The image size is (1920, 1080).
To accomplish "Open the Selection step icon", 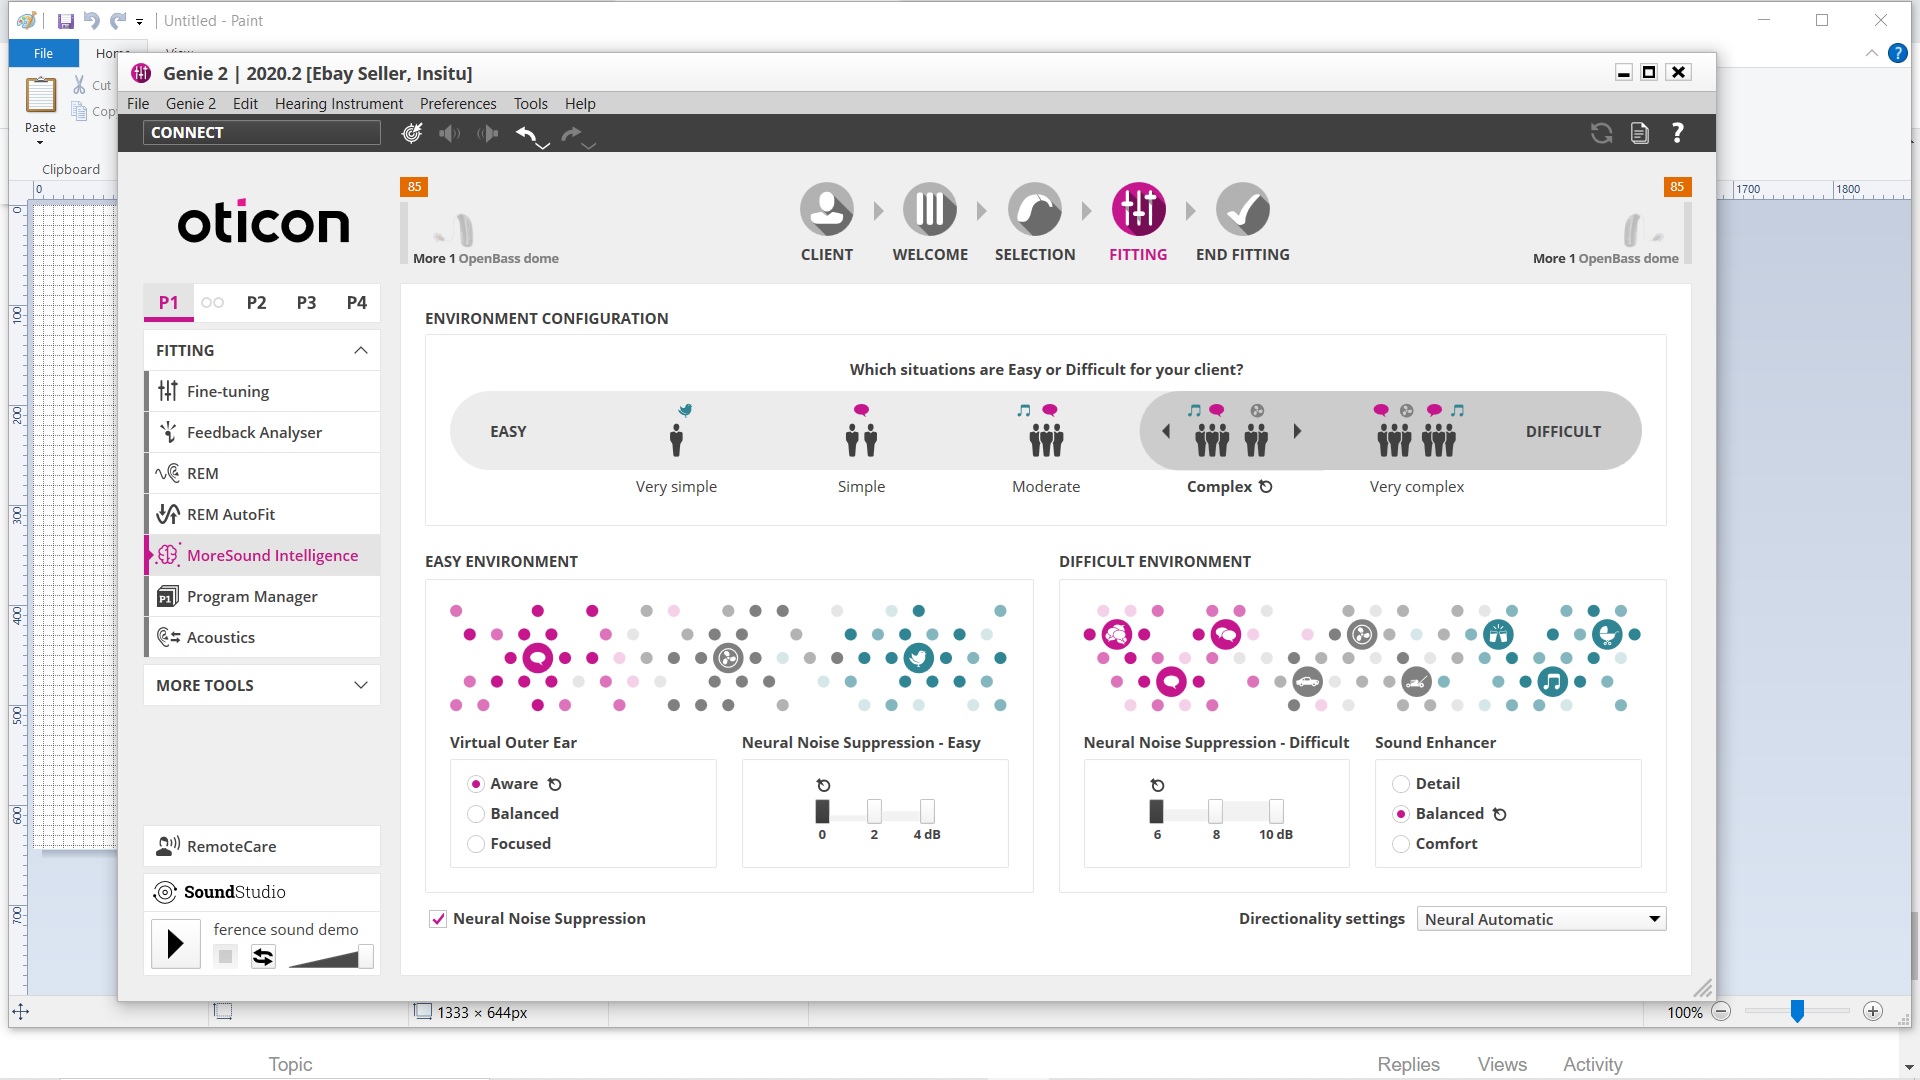I will (x=1034, y=210).
